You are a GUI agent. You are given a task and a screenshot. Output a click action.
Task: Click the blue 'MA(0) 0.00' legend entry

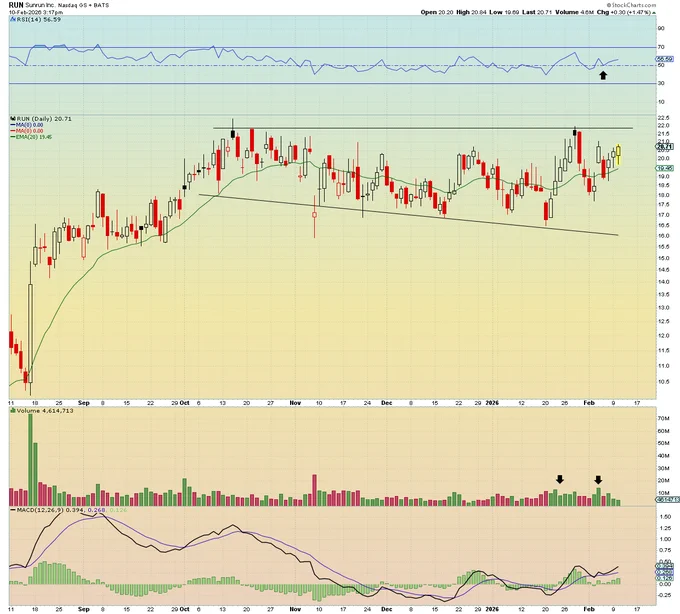[x=27, y=125]
